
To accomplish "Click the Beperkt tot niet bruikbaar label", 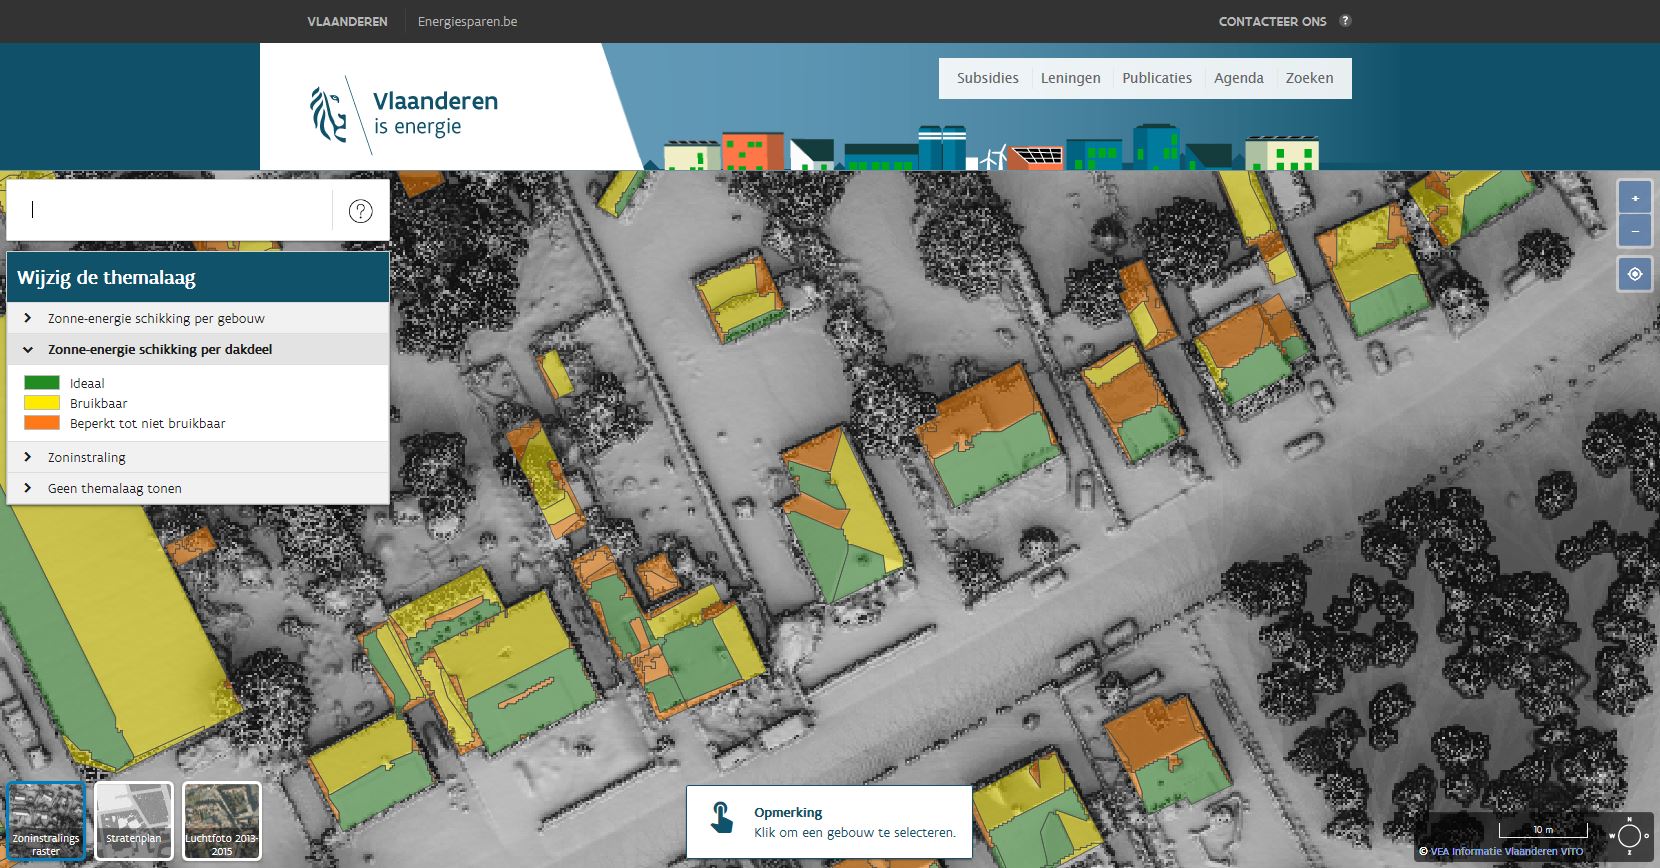I will coord(147,423).
